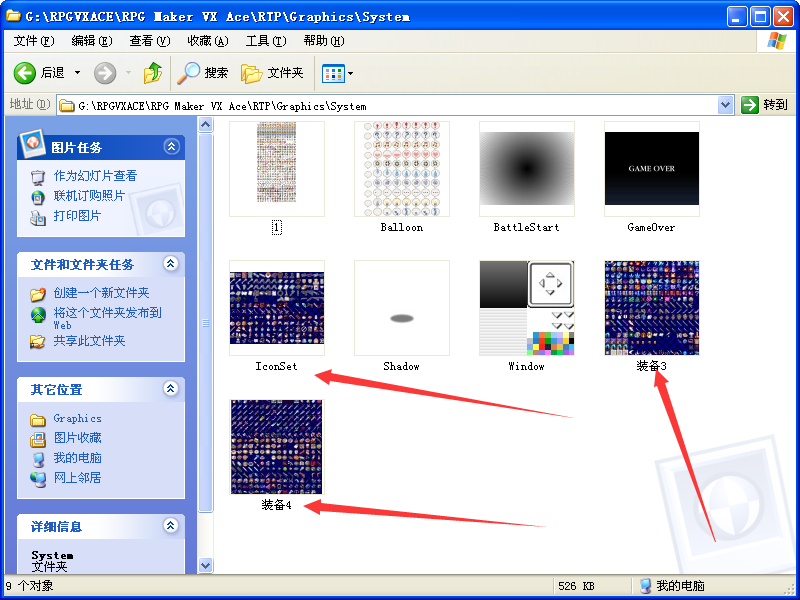Open the 编辑(E) menu
This screenshot has width=800, height=600.
pyautogui.click(x=92, y=41)
